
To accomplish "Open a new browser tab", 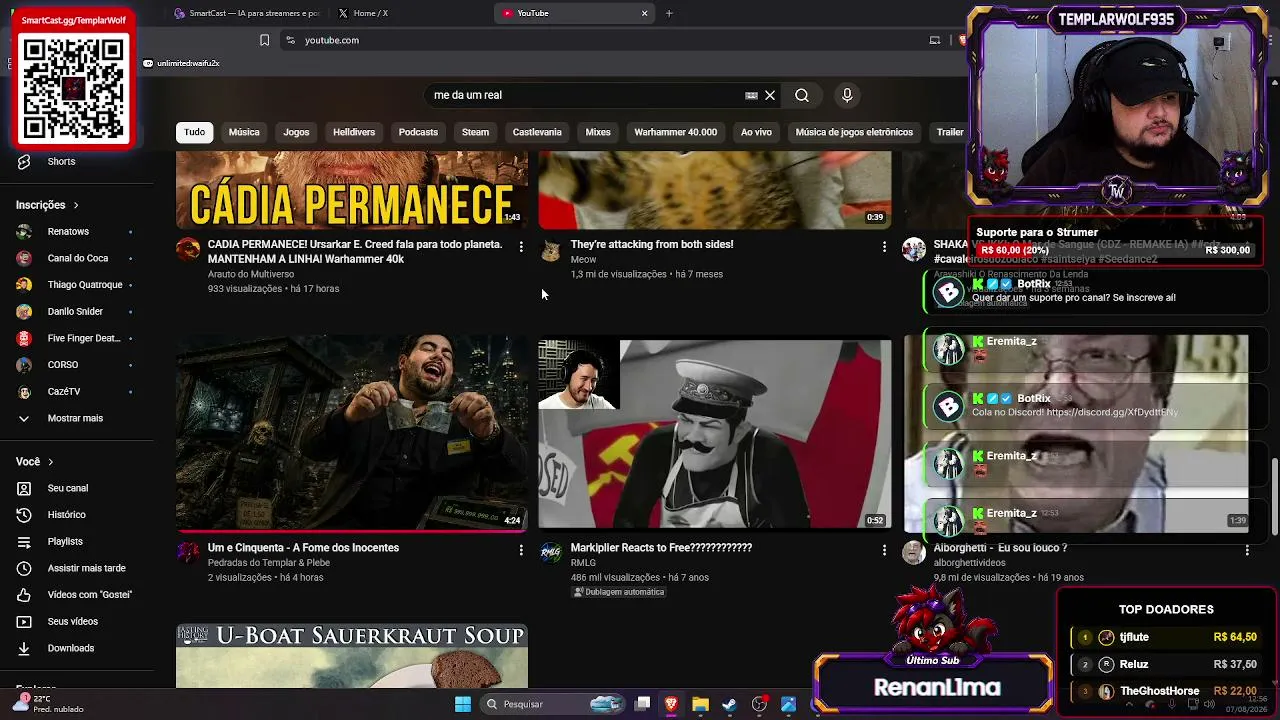I will [x=669, y=13].
